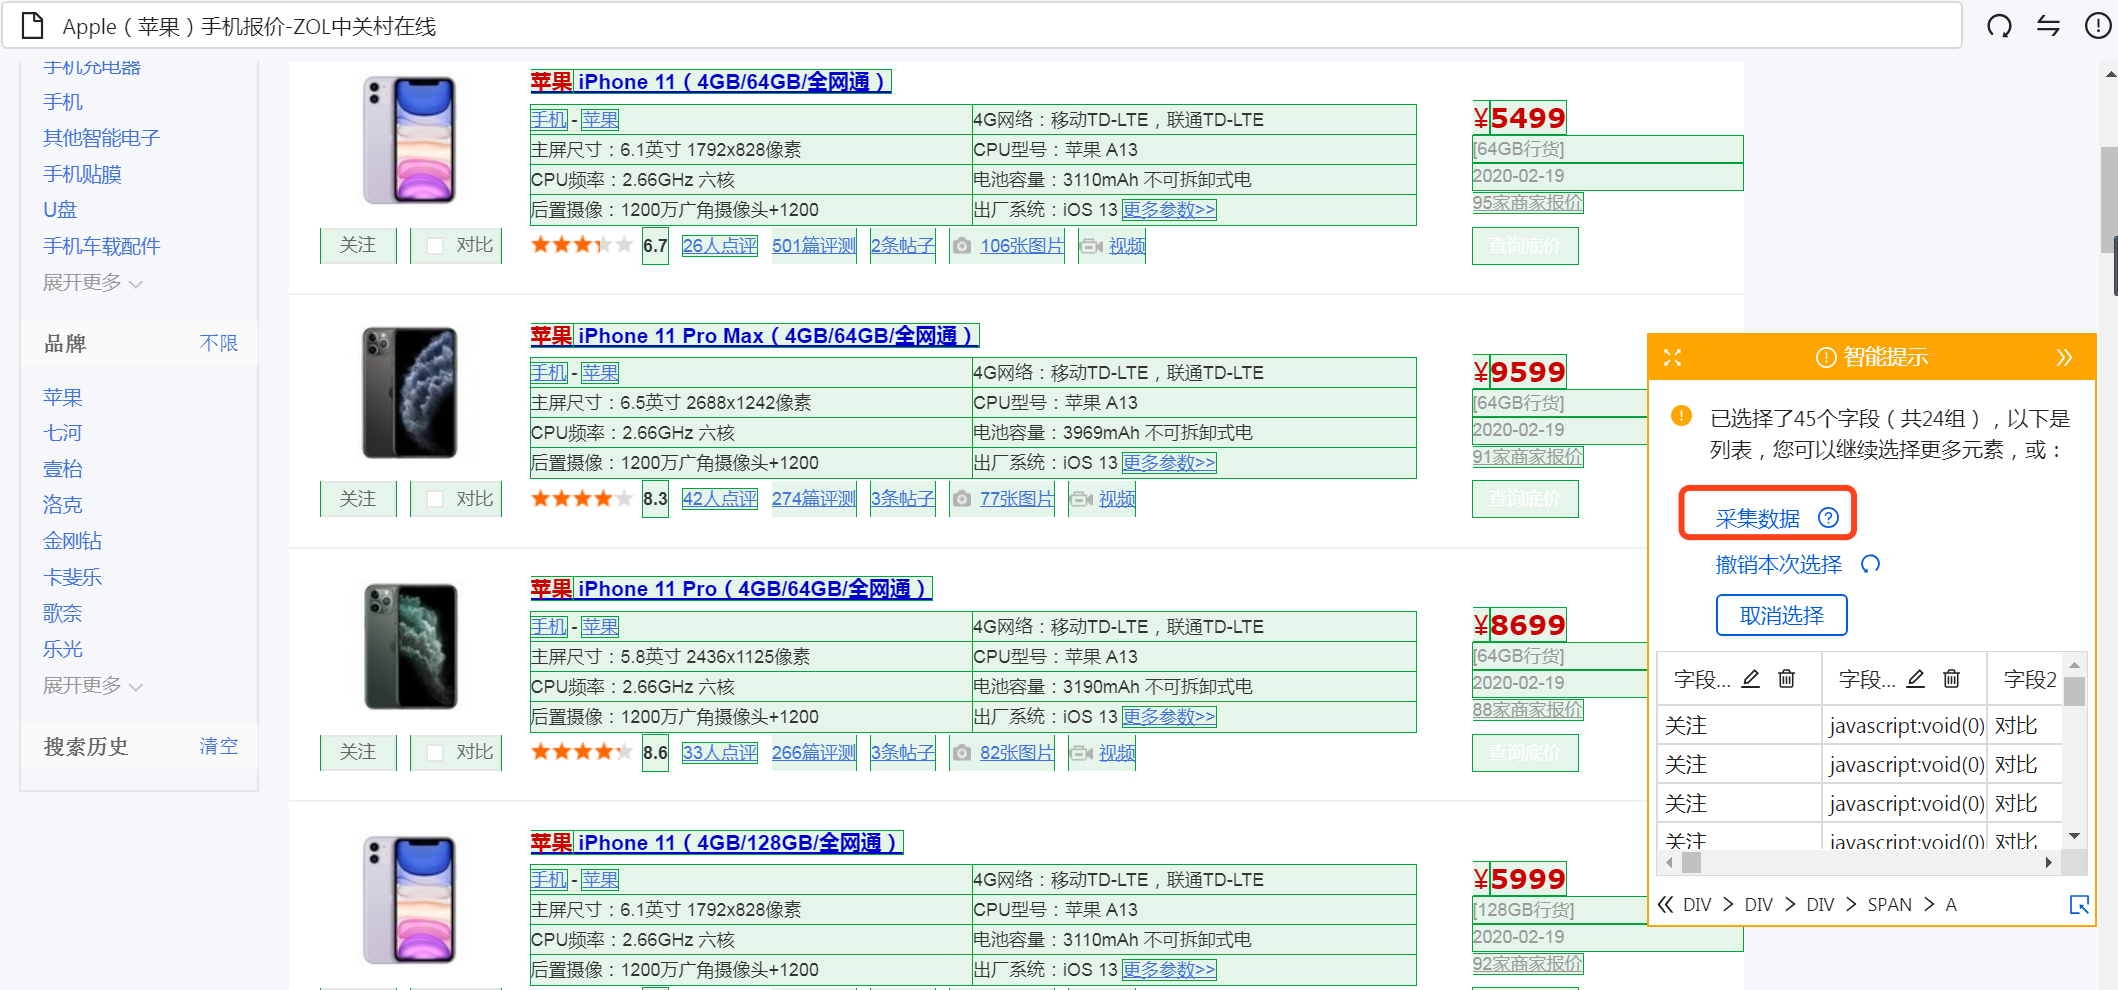Open 95家商家报价 link

point(1528,203)
